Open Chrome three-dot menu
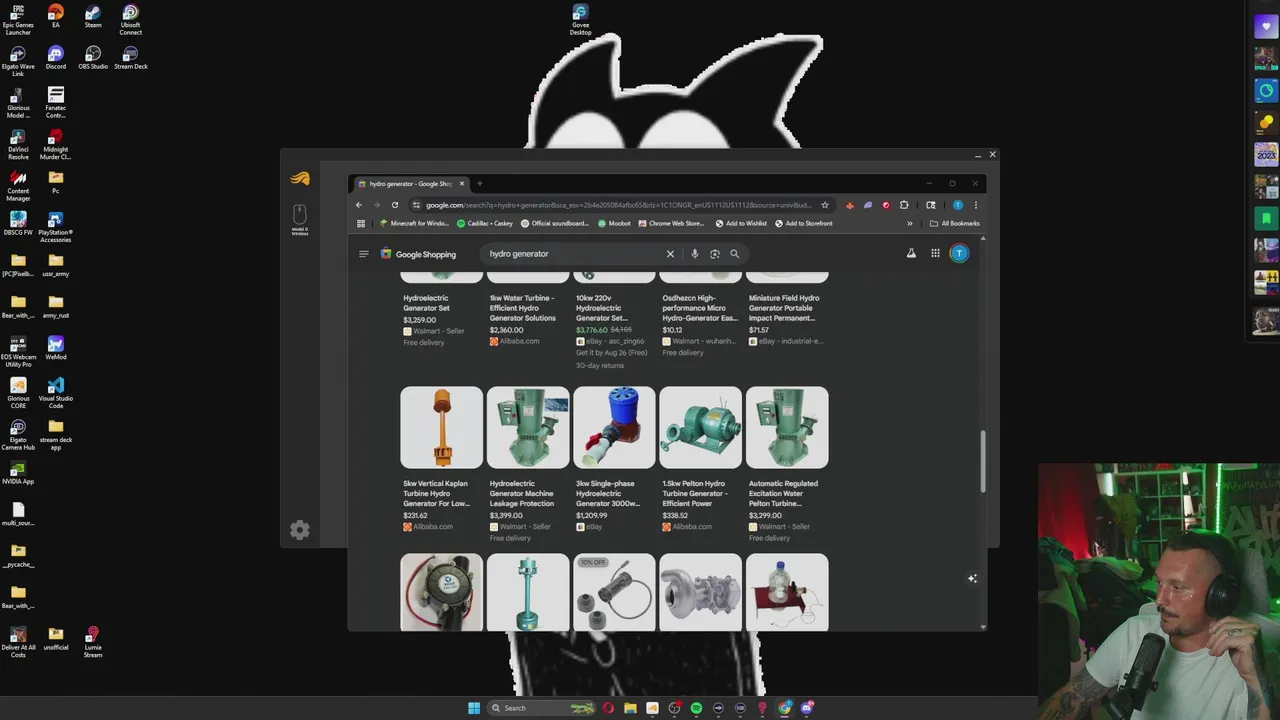This screenshot has height=720, width=1280. [x=975, y=205]
